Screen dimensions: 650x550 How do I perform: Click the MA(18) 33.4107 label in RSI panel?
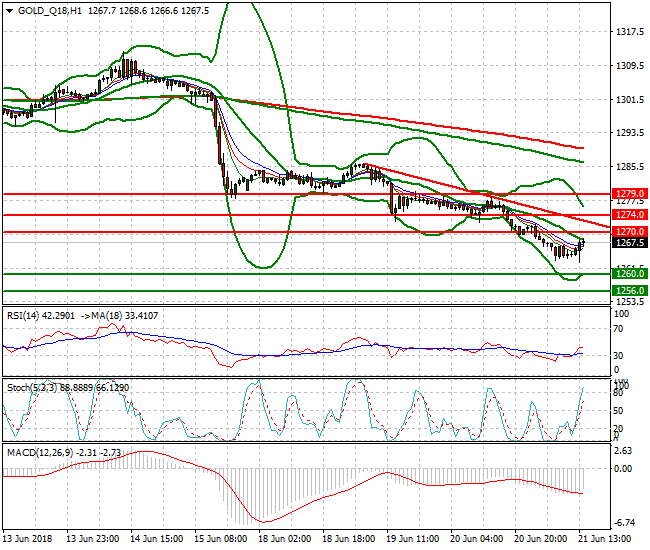(124, 316)
